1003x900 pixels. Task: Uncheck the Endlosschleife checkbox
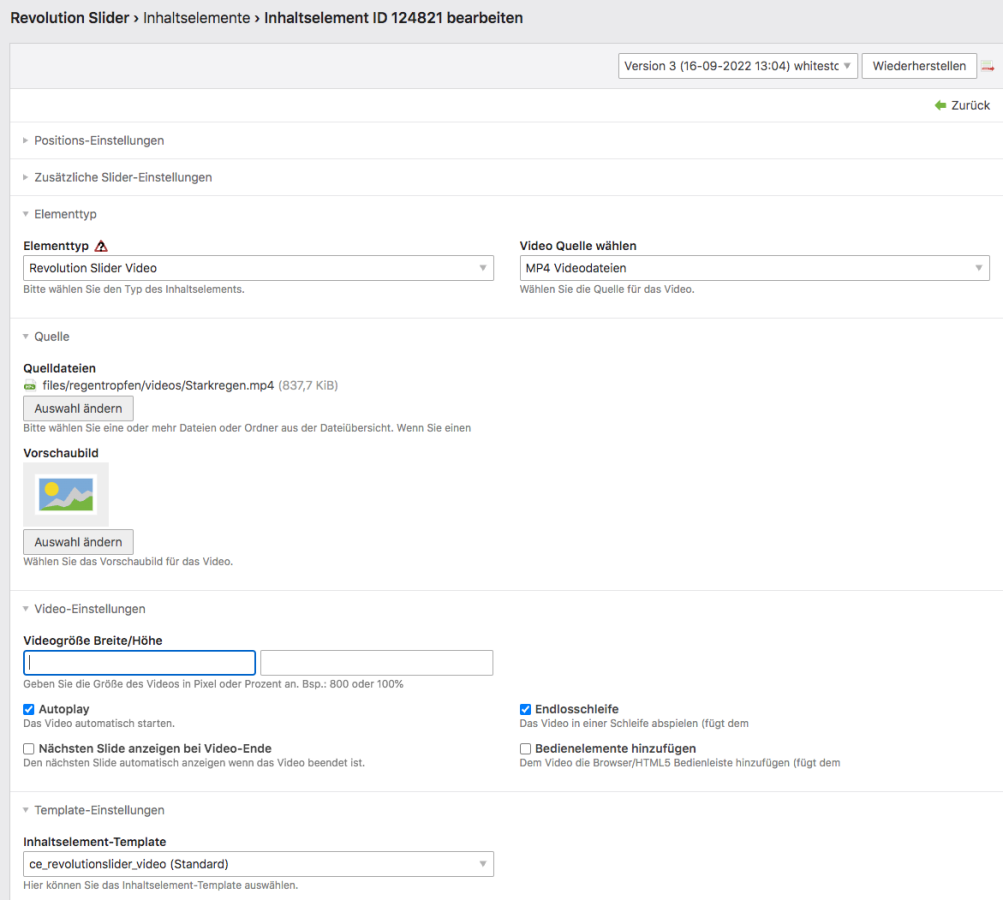point(526,709)
